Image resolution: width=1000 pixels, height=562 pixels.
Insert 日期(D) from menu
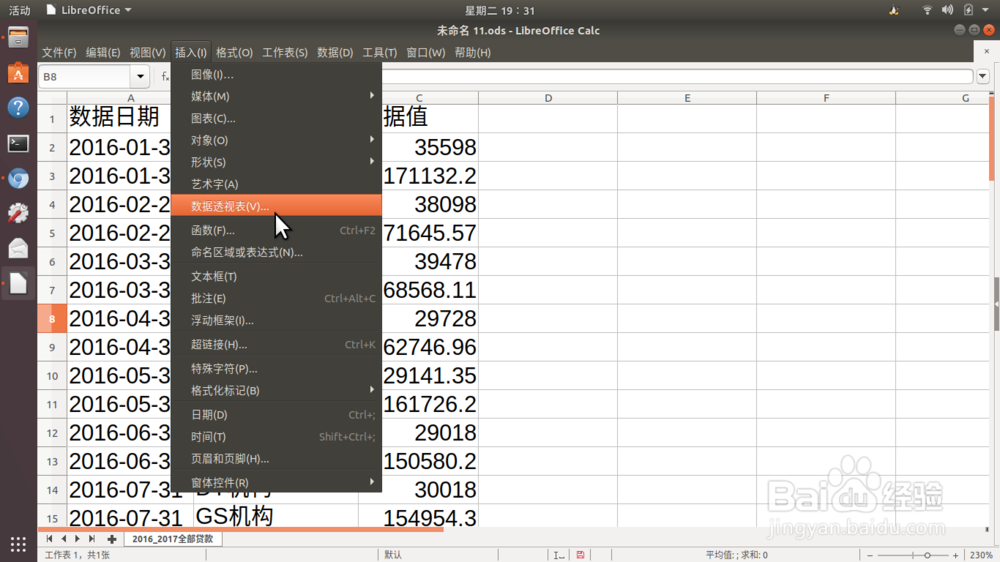pos(276,415)
